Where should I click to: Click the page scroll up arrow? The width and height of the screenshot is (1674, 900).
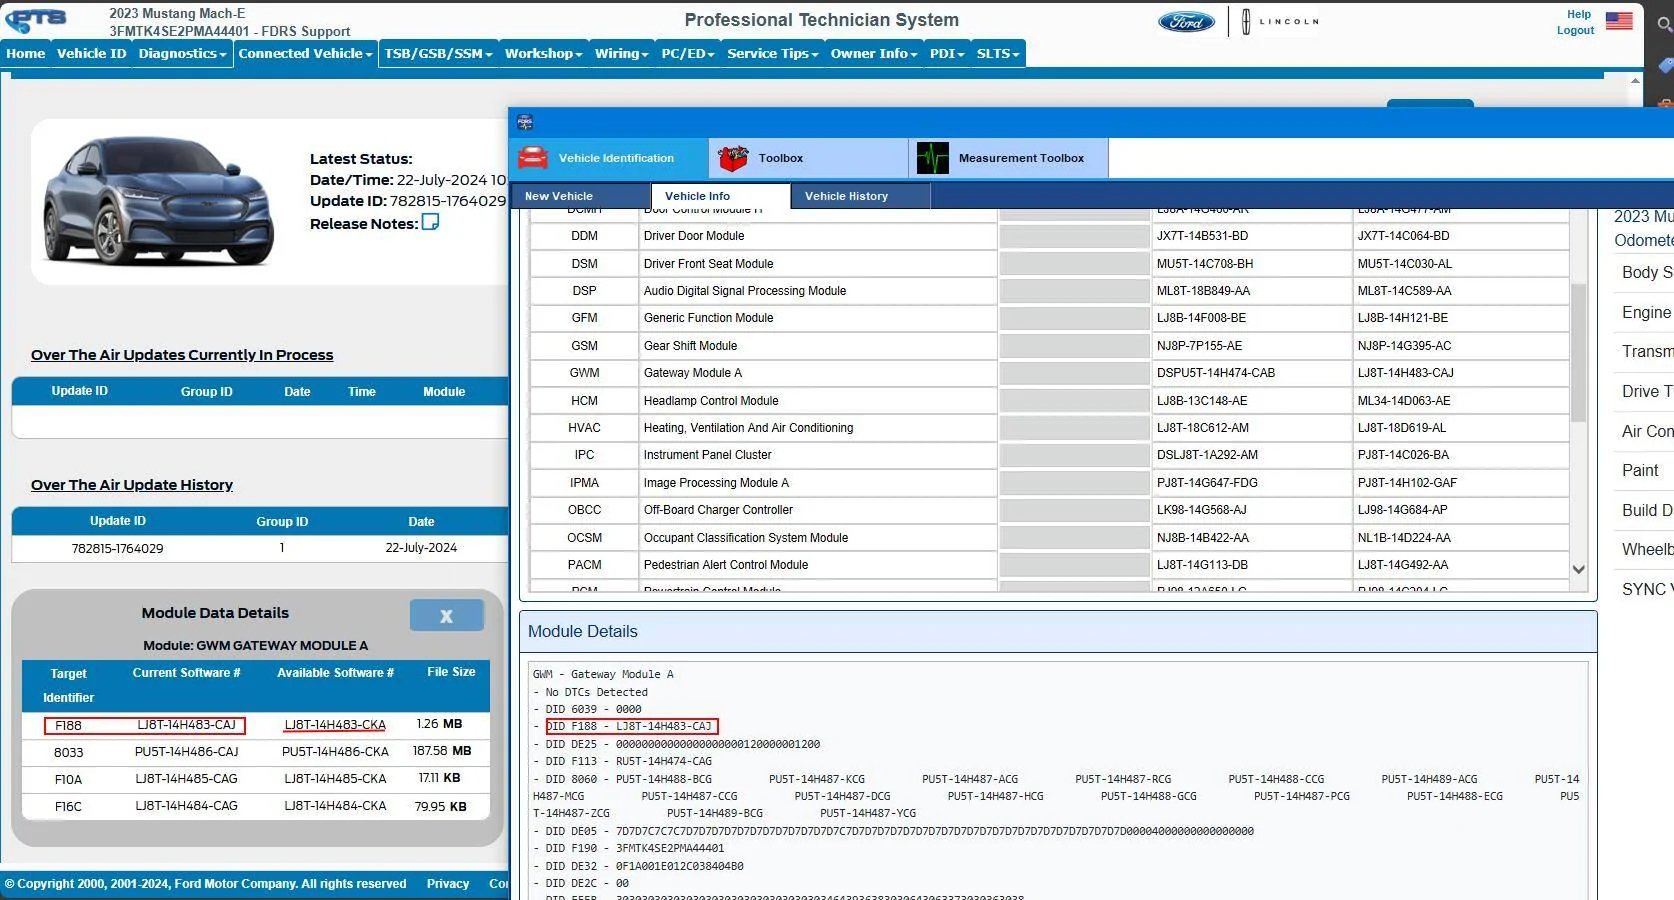point(1636,80)
